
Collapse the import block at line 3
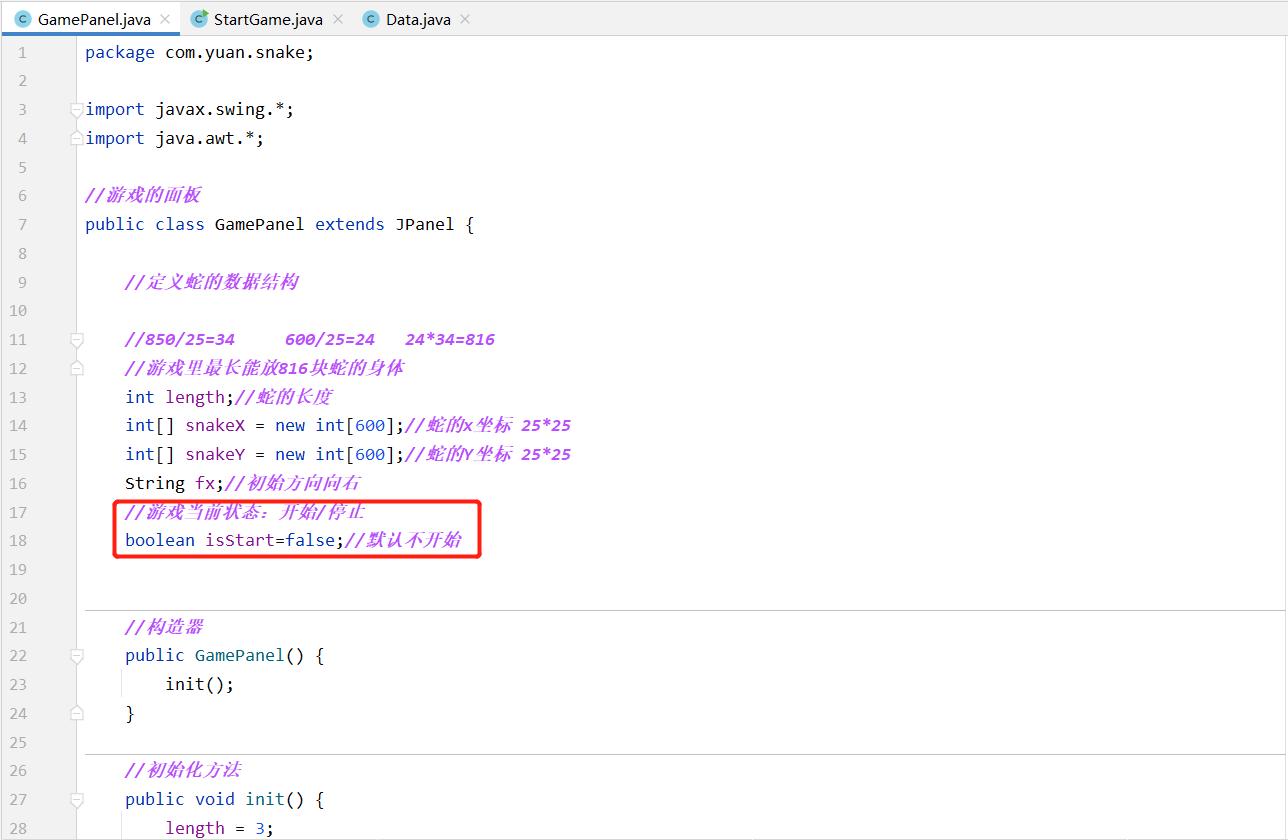[x=77, y=109]
